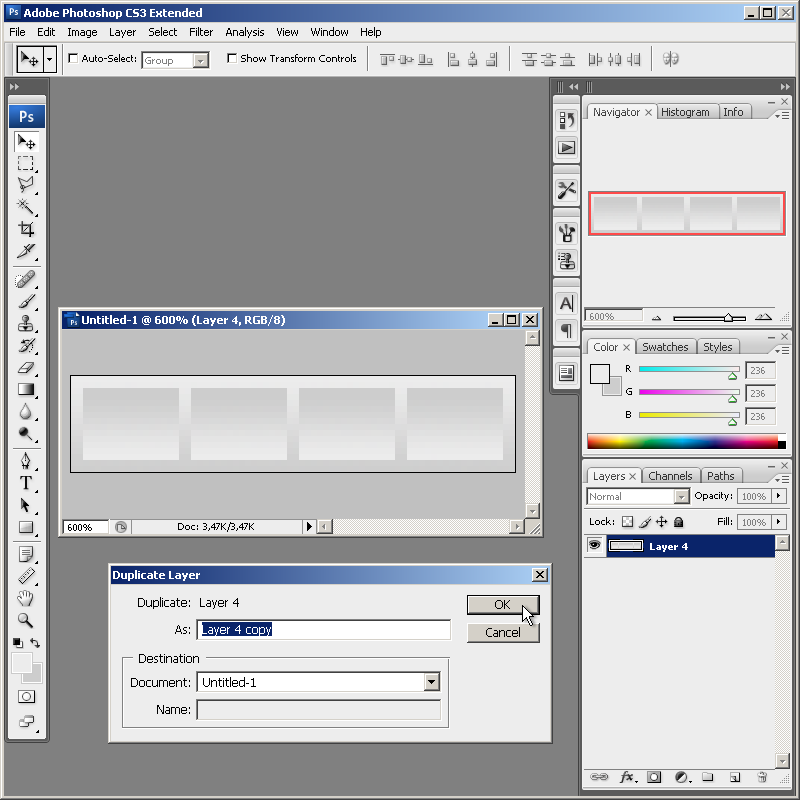Open the Opacity slider arrow
The image size is (800, 800).
click(x=779, y=495)
